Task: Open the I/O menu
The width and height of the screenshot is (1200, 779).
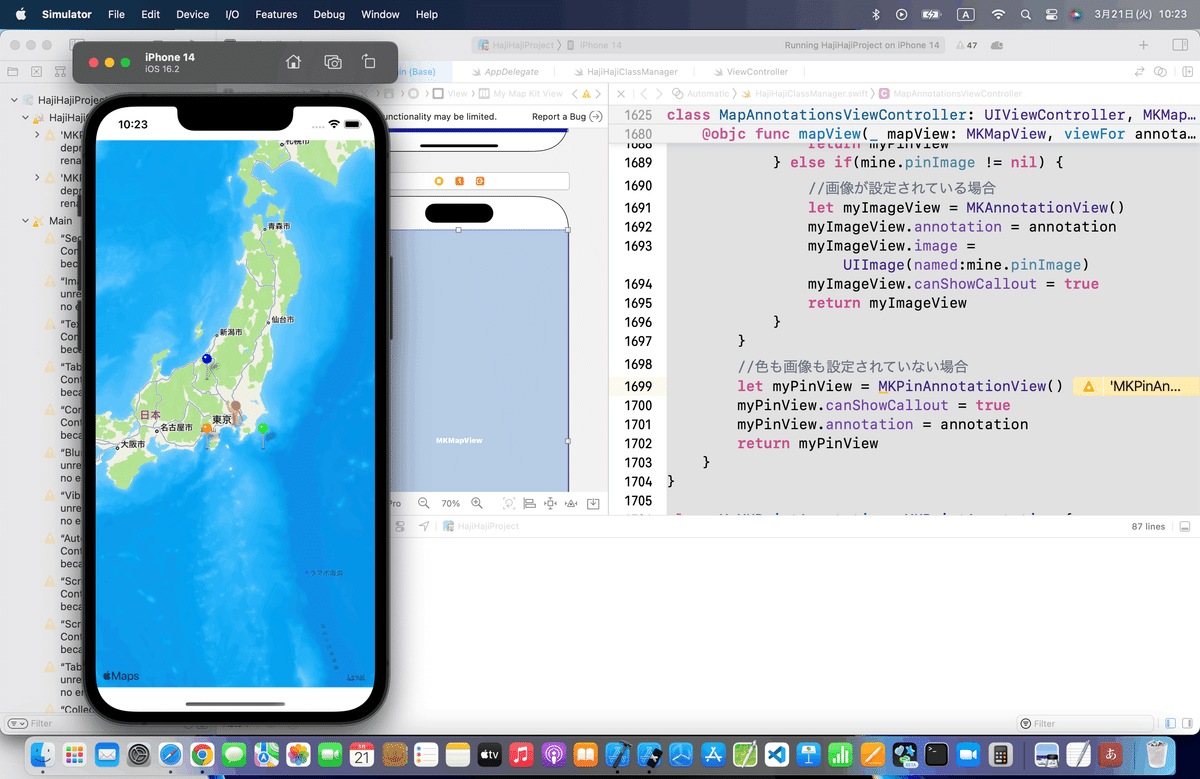Action: [232, 14]
